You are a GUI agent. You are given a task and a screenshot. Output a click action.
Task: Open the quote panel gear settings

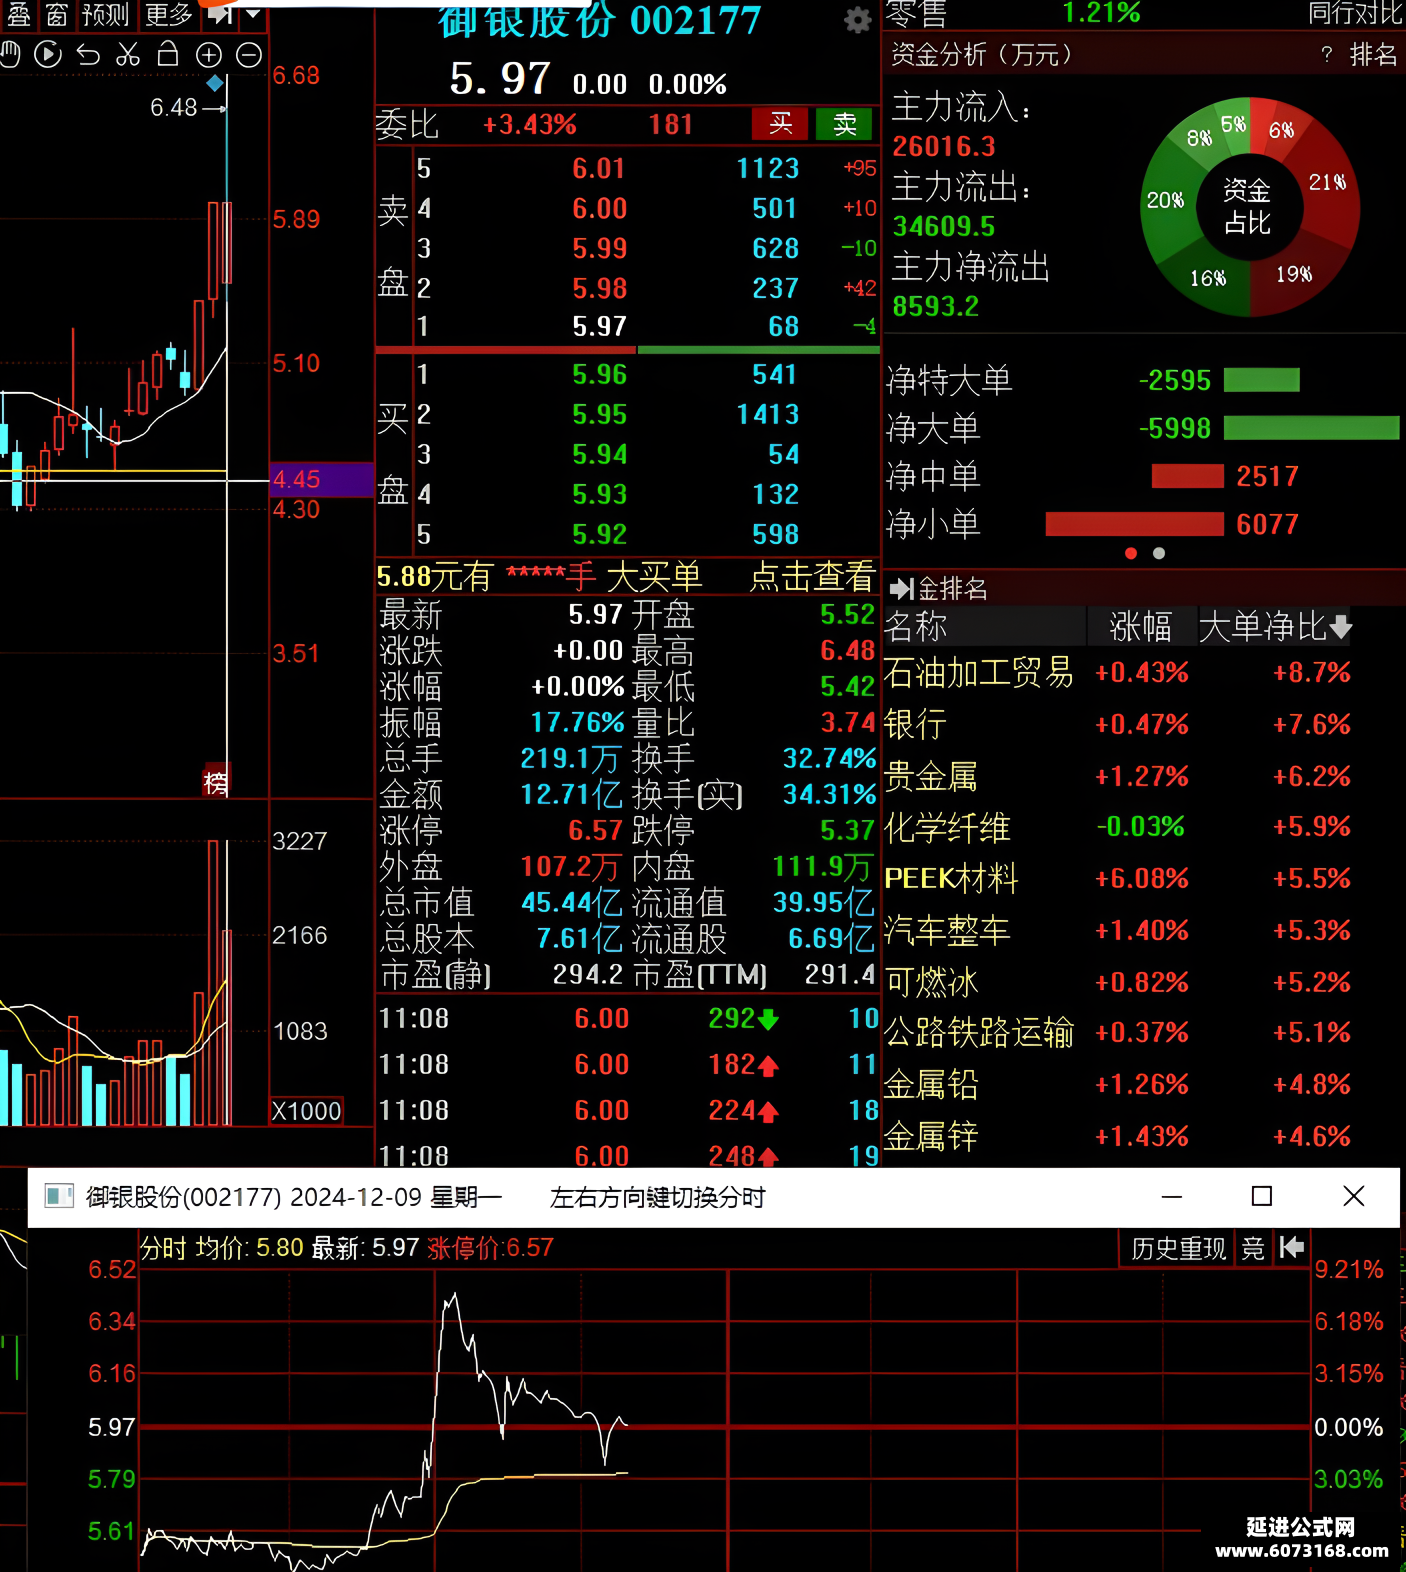(x=857, y=20)
